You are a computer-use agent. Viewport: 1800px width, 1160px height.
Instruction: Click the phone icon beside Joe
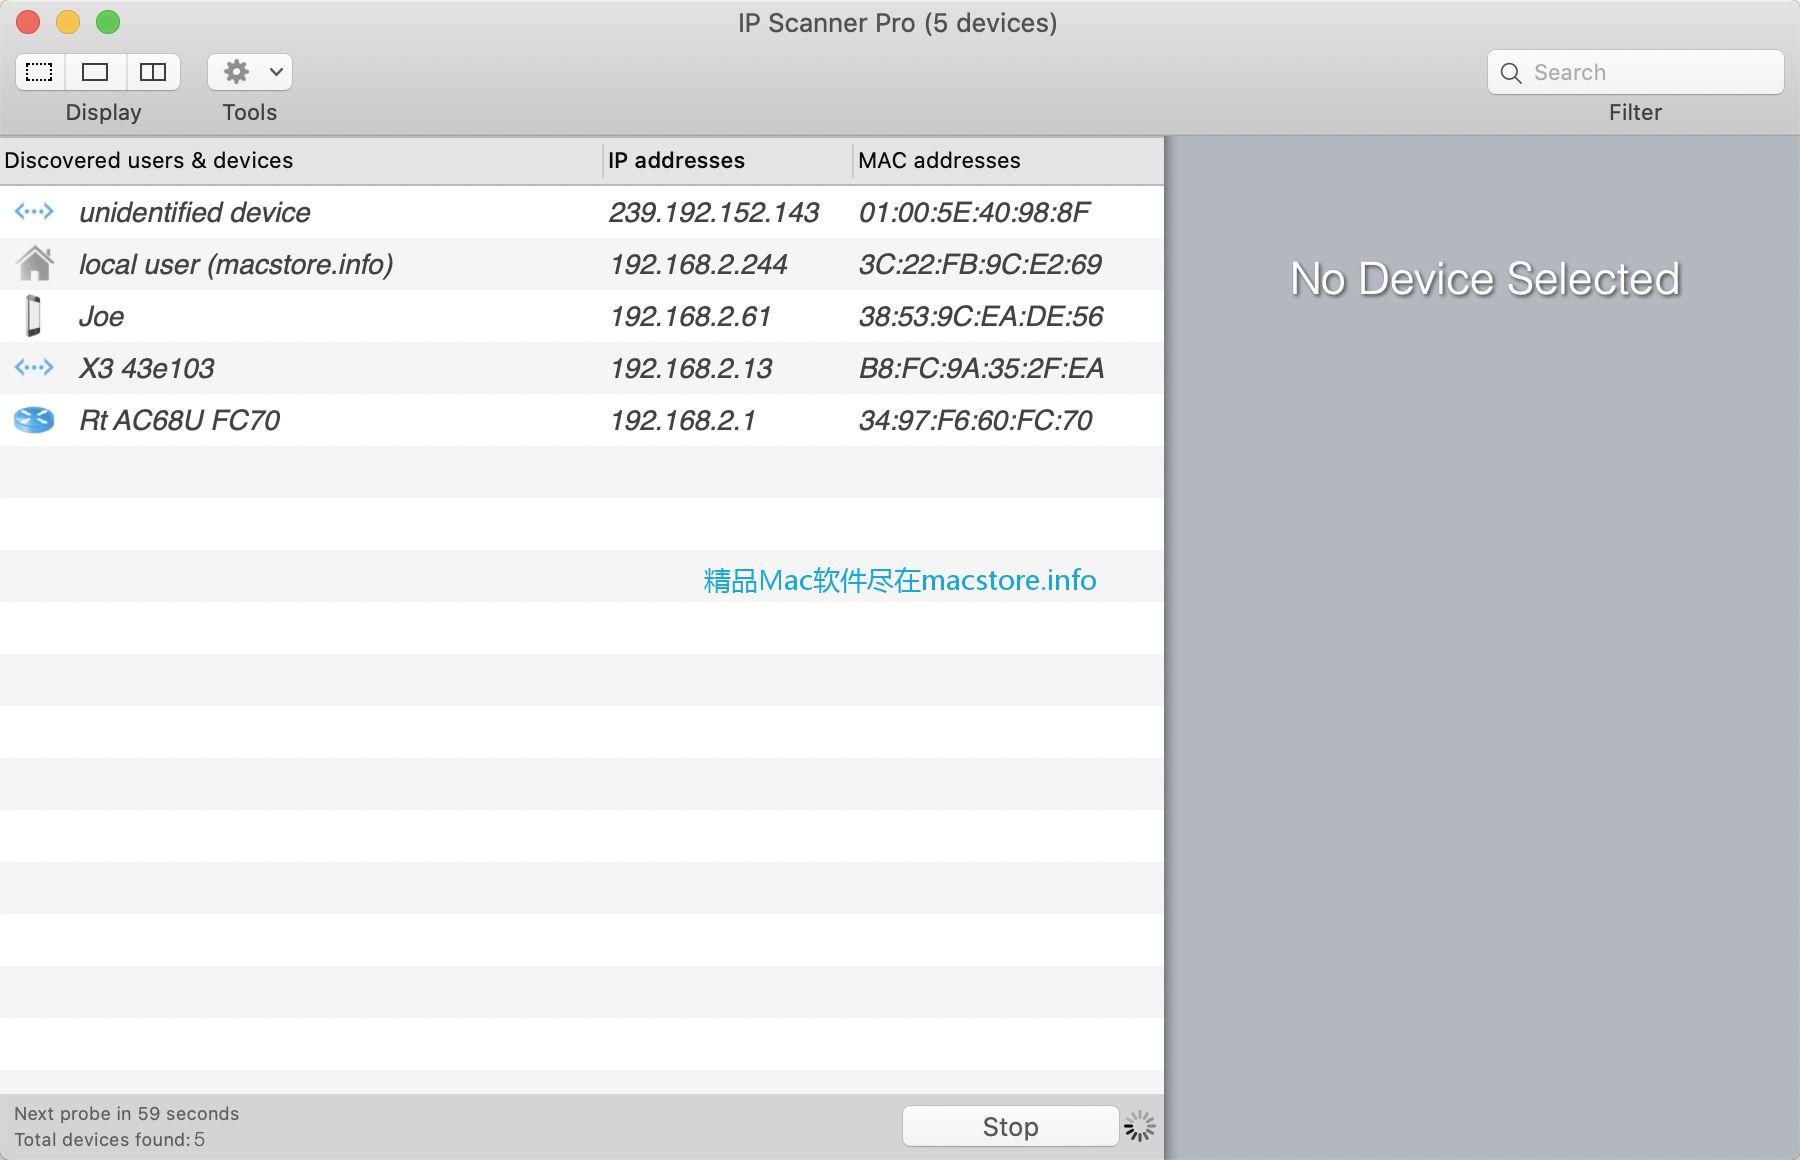pyautogui.click(x=34, y=316)
